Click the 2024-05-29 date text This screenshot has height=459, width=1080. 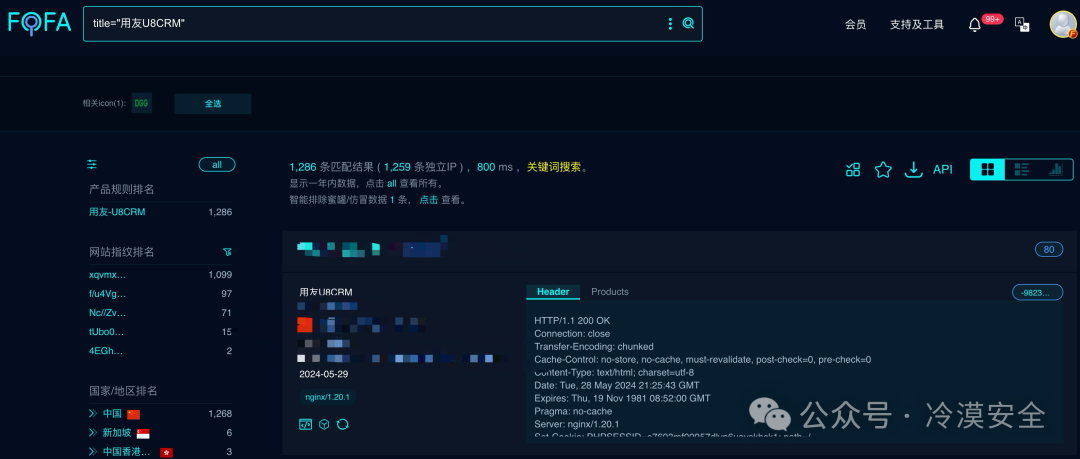click(324, 374)
